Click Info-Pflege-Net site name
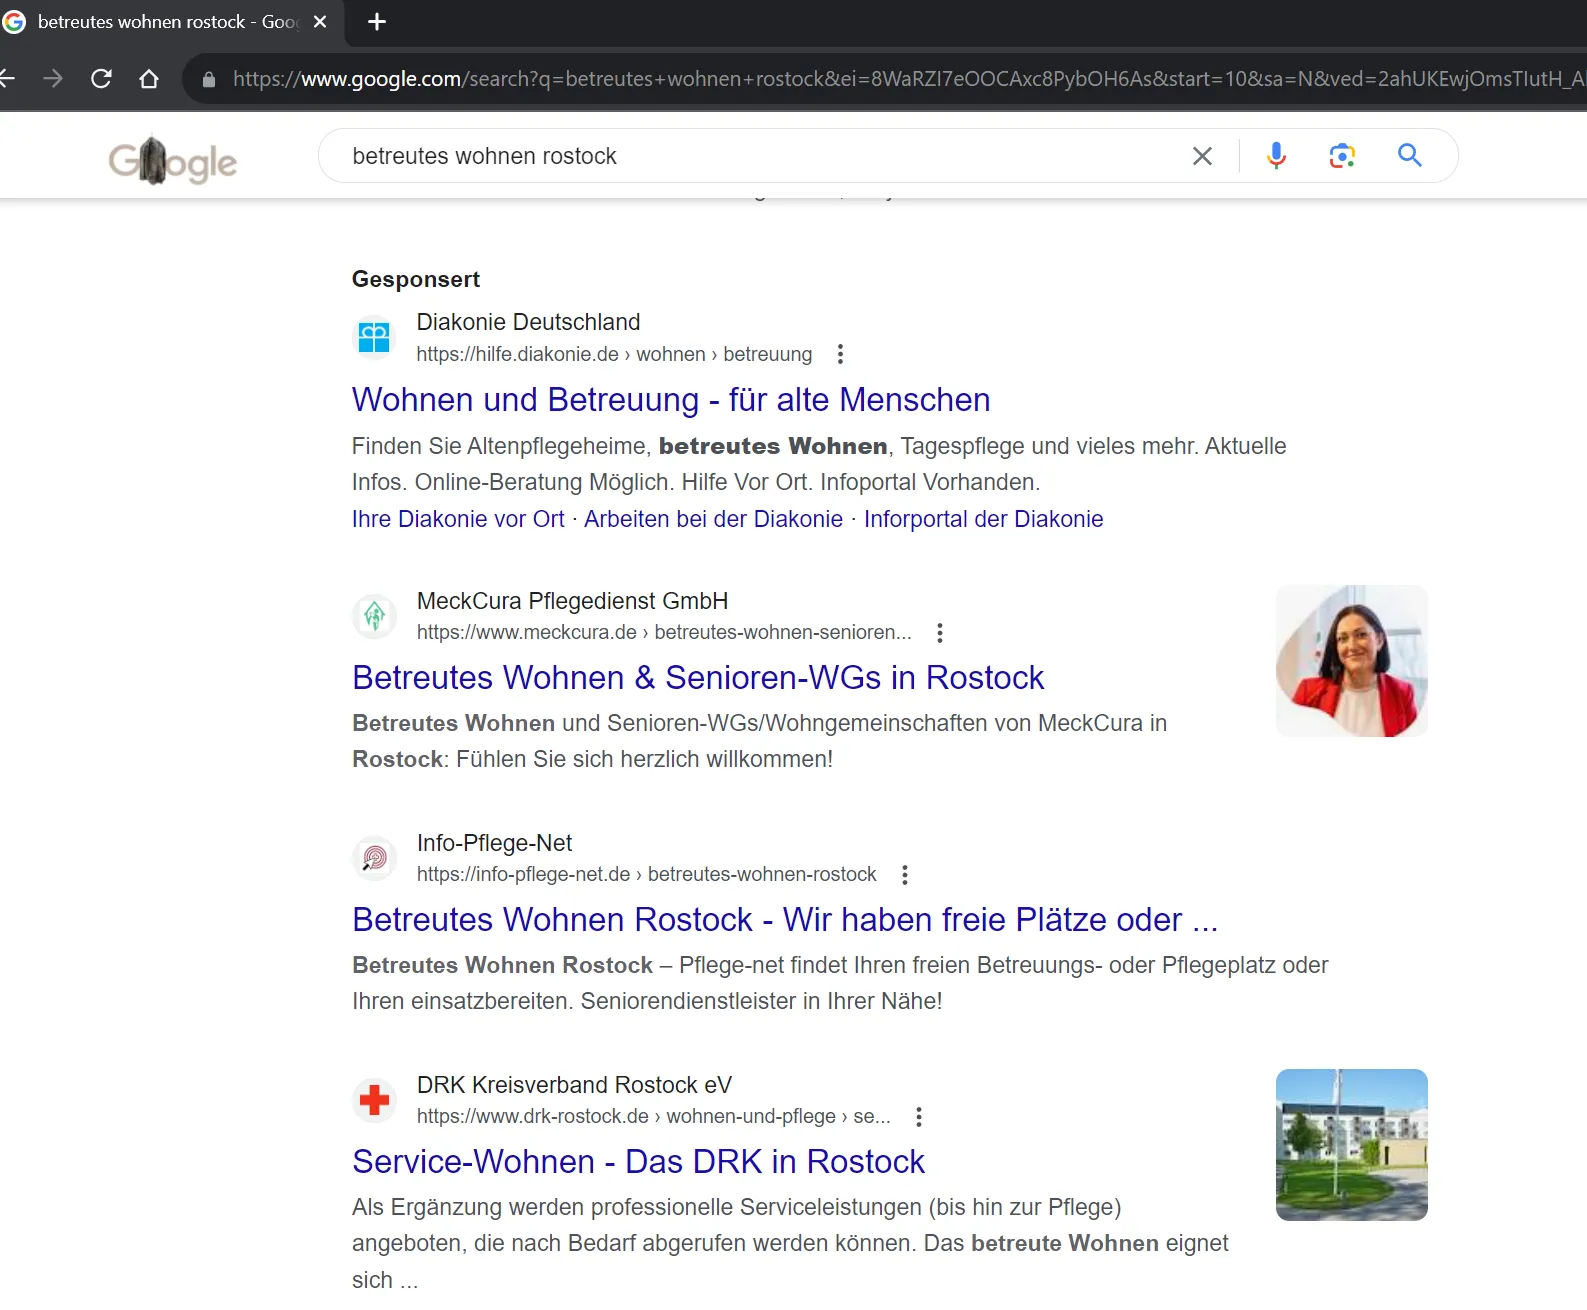Viewport: 1587px width, 1310px height. pyautogui.click(x=494, y=843)
